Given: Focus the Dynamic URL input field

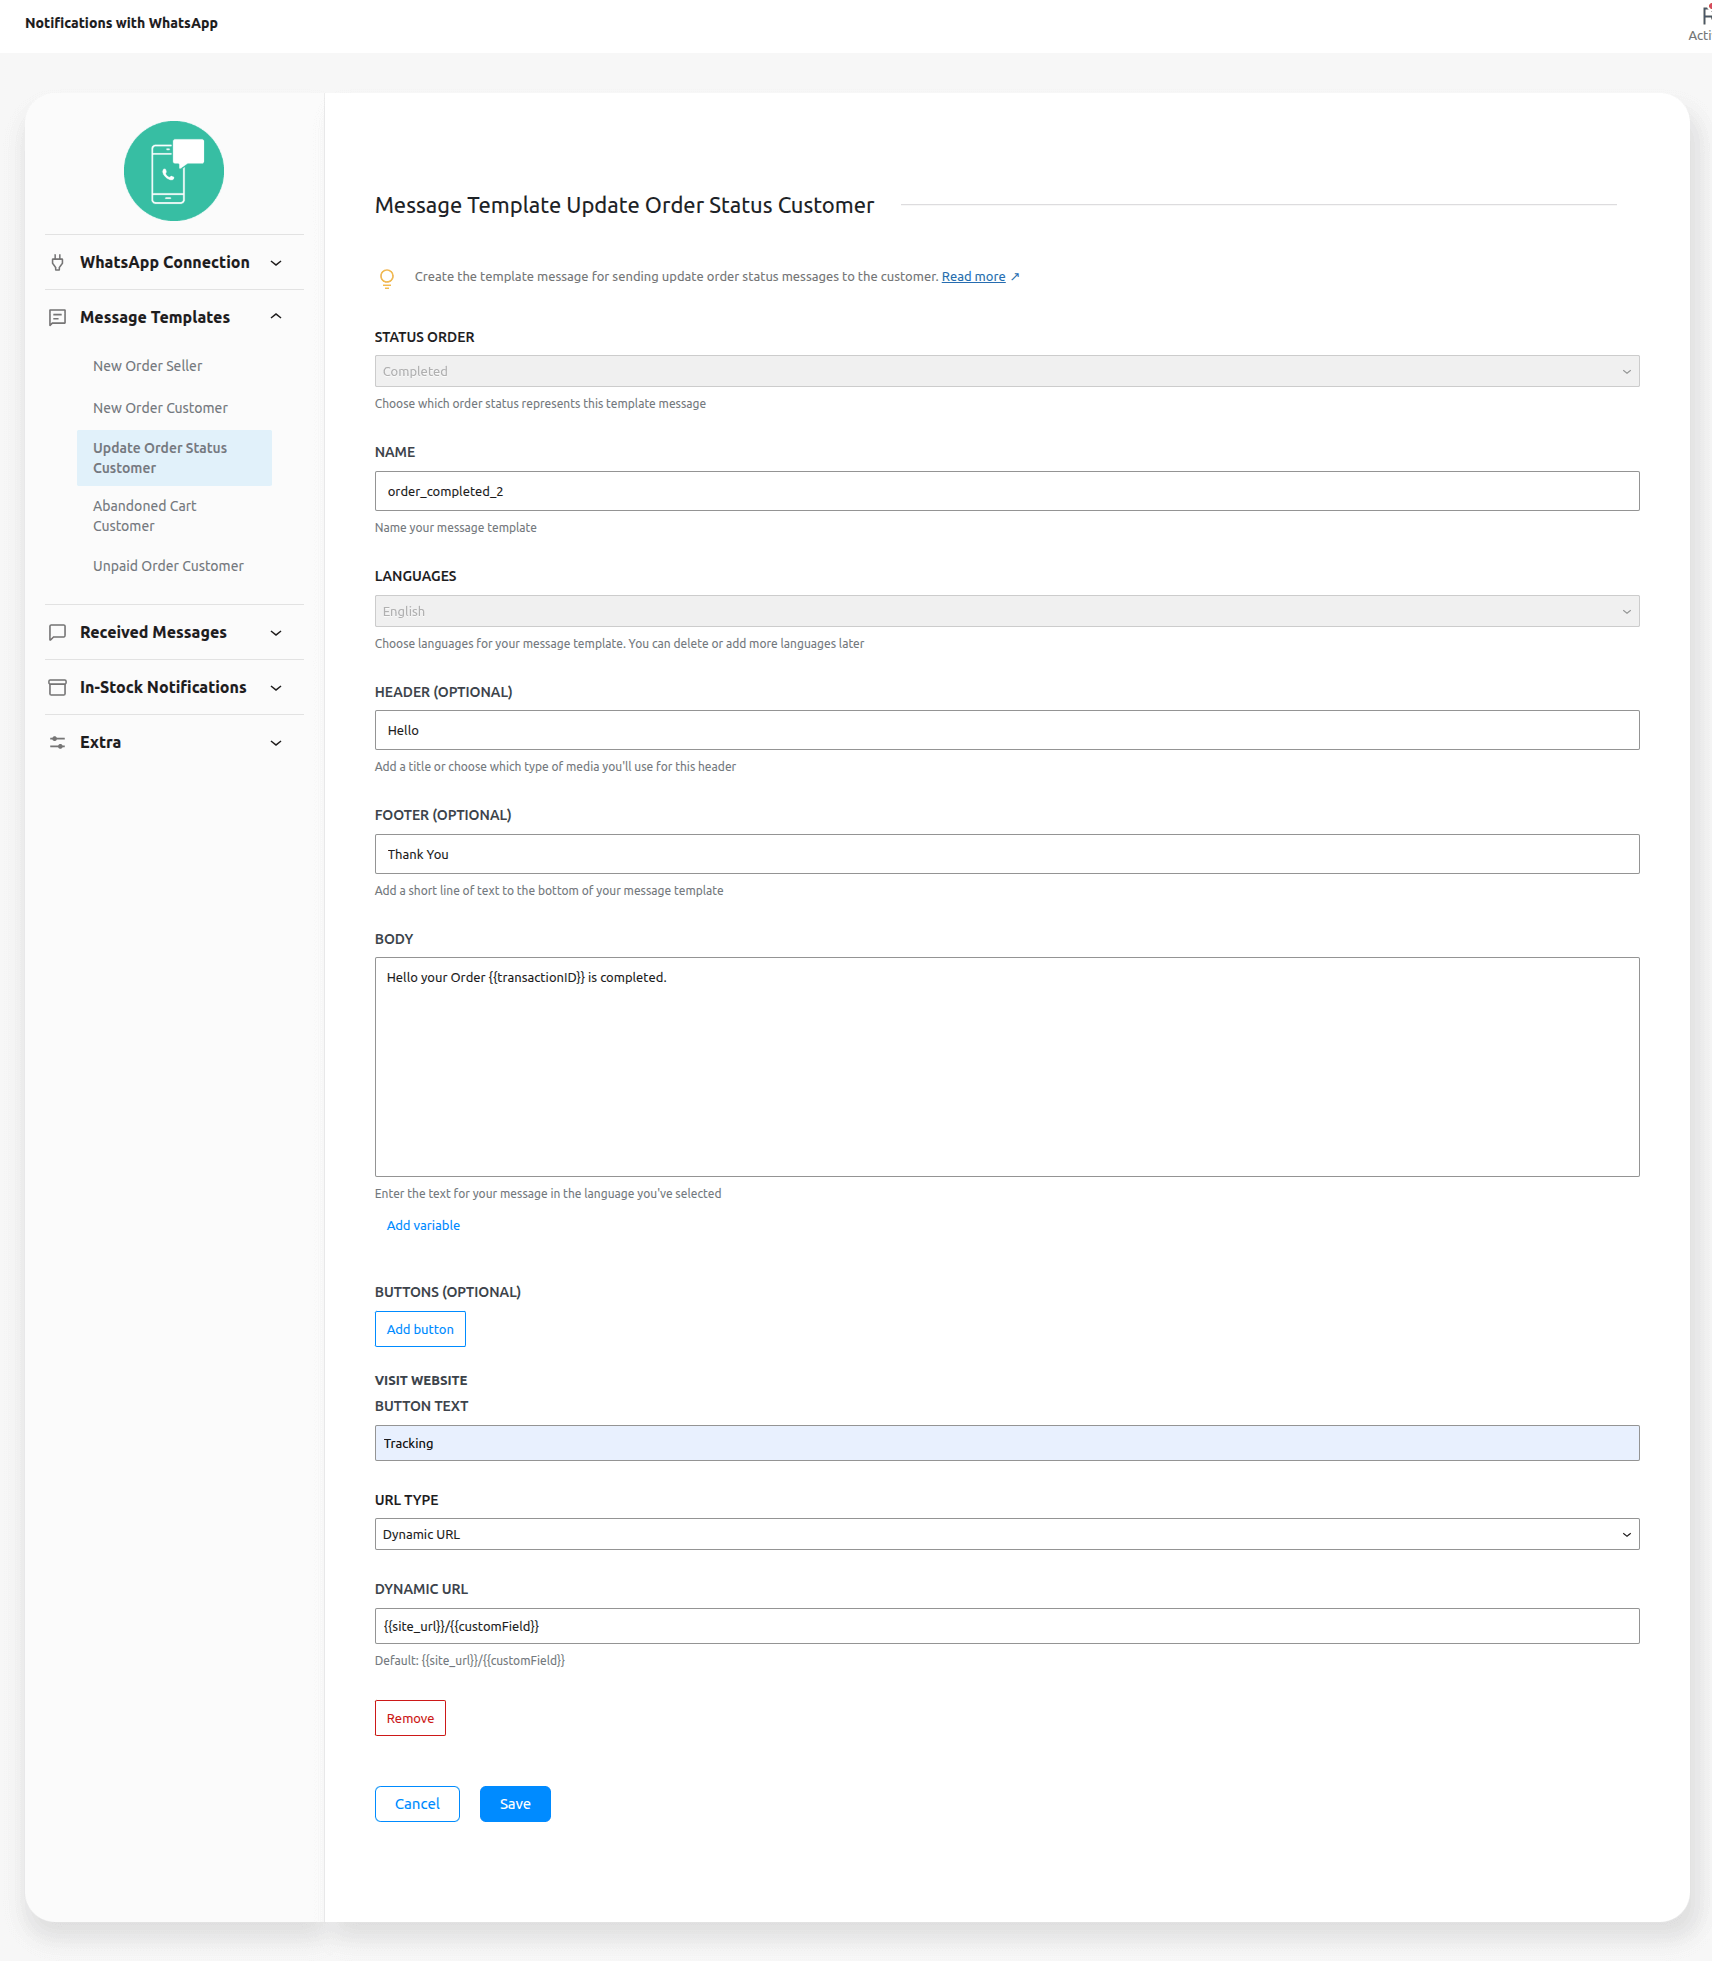Looking at the screenshot, I should pyautogui.click(x=1006, y=1626).
